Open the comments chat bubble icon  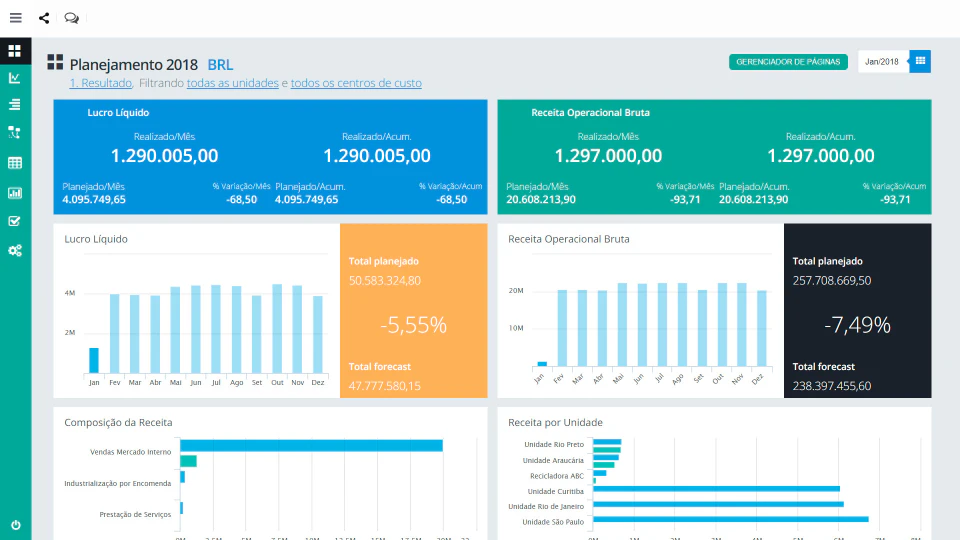71,18
